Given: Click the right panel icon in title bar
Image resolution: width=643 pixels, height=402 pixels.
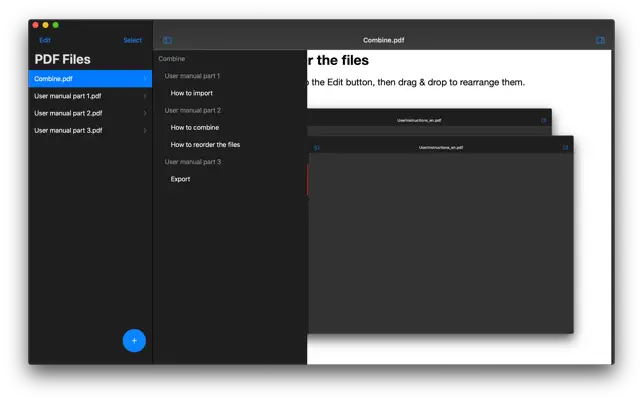Looking at the screenshot, I should click(x=600, y=40).
